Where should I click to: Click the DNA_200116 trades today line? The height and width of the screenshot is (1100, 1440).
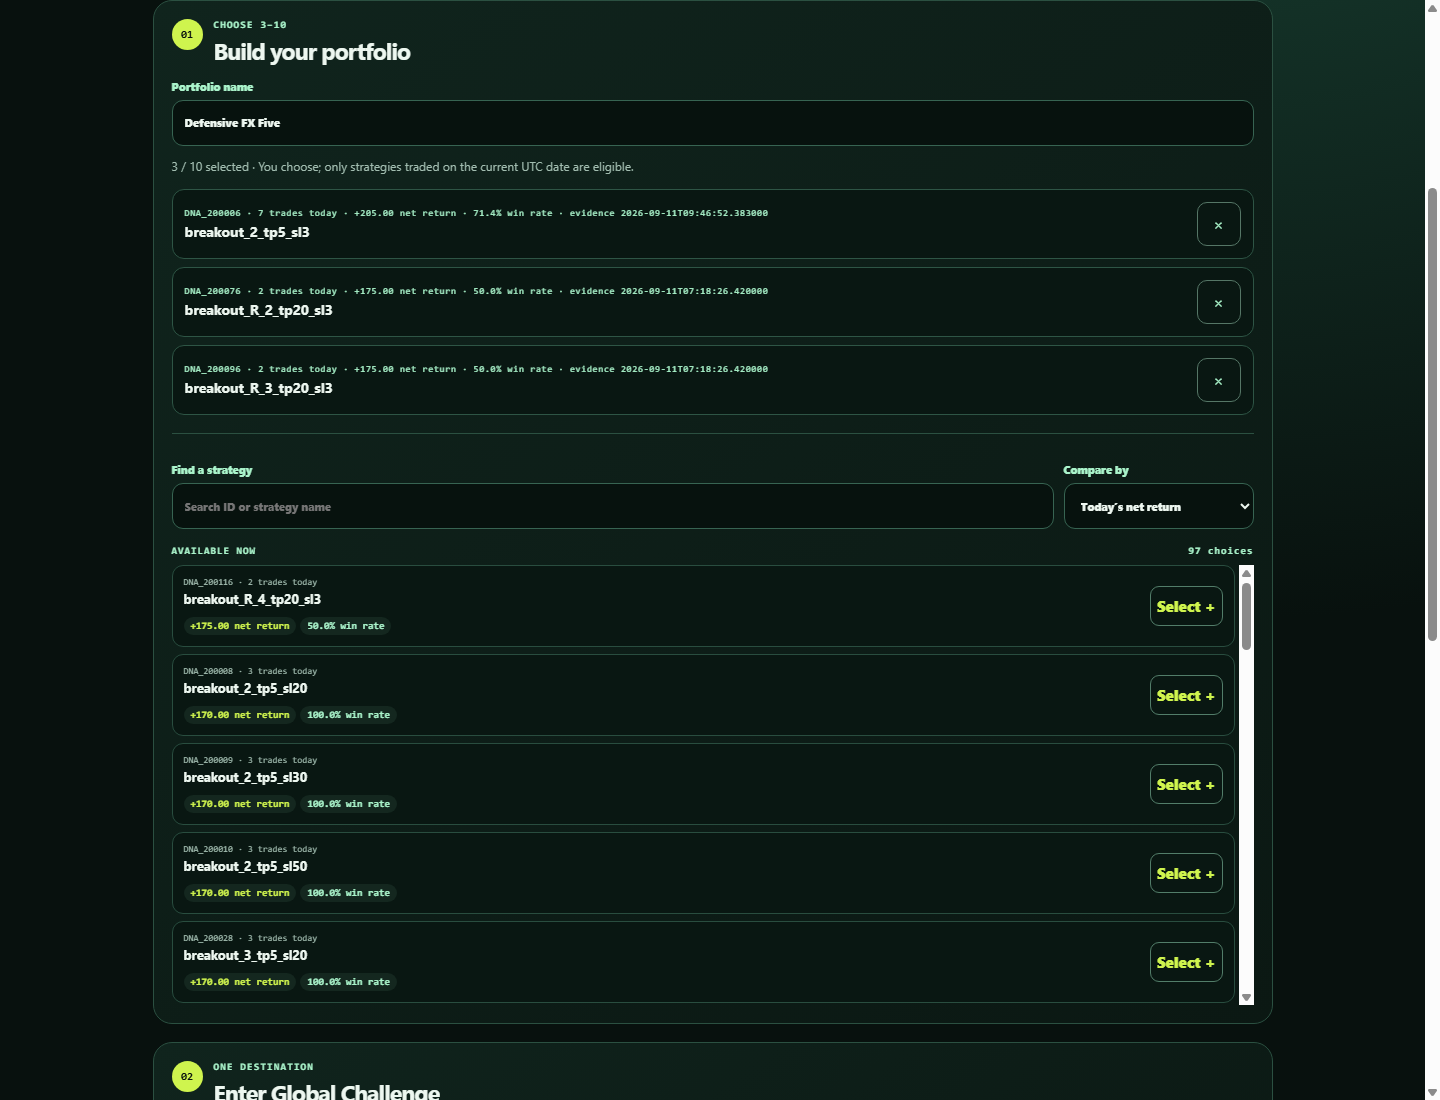click(x=250, y=582)
